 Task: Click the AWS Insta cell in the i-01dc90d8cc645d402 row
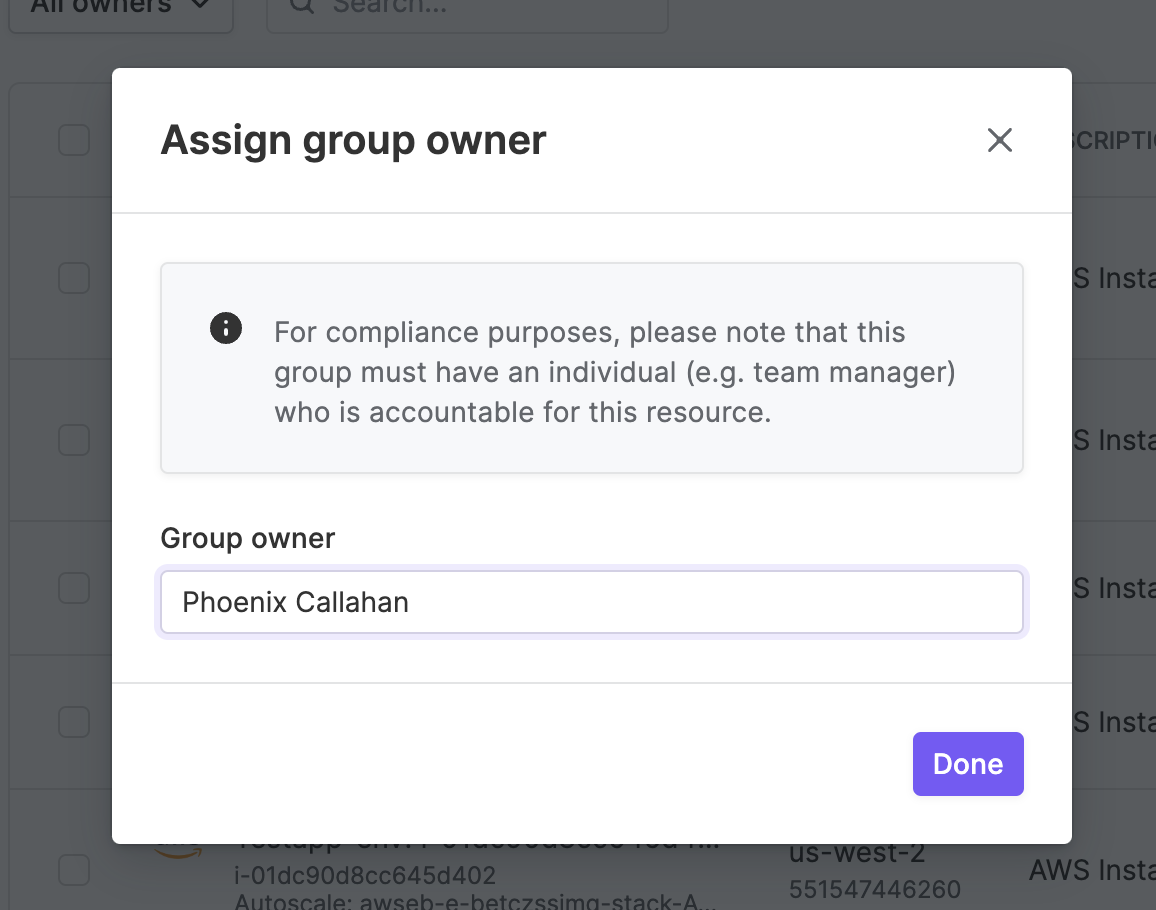tap(1093, 870)
